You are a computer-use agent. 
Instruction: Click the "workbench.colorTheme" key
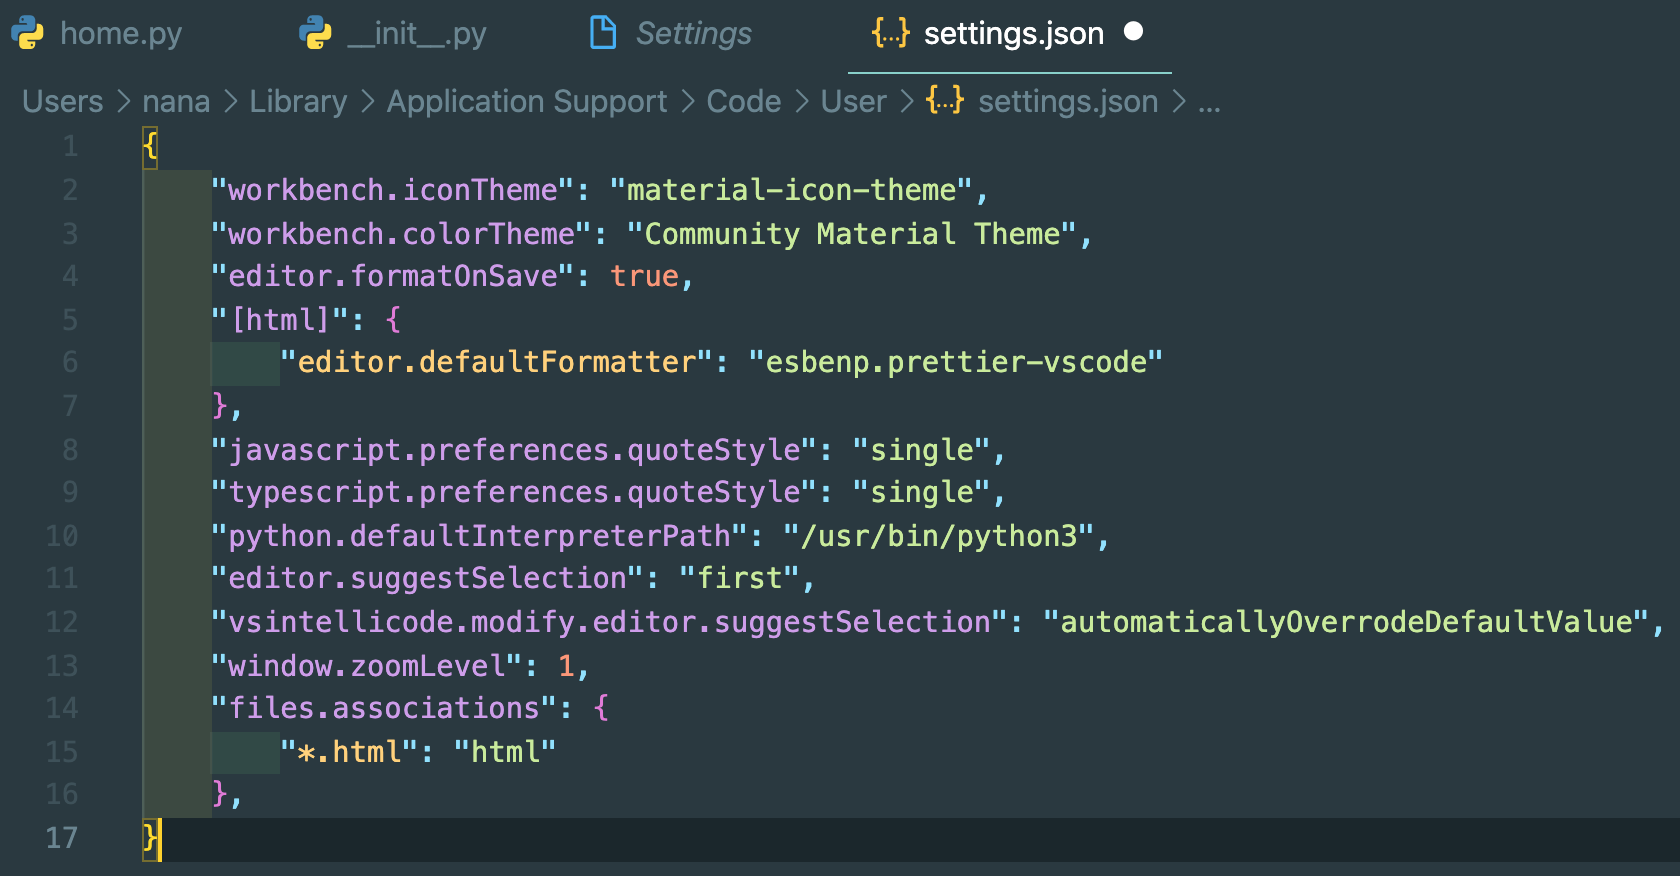(x=402, y=234)
